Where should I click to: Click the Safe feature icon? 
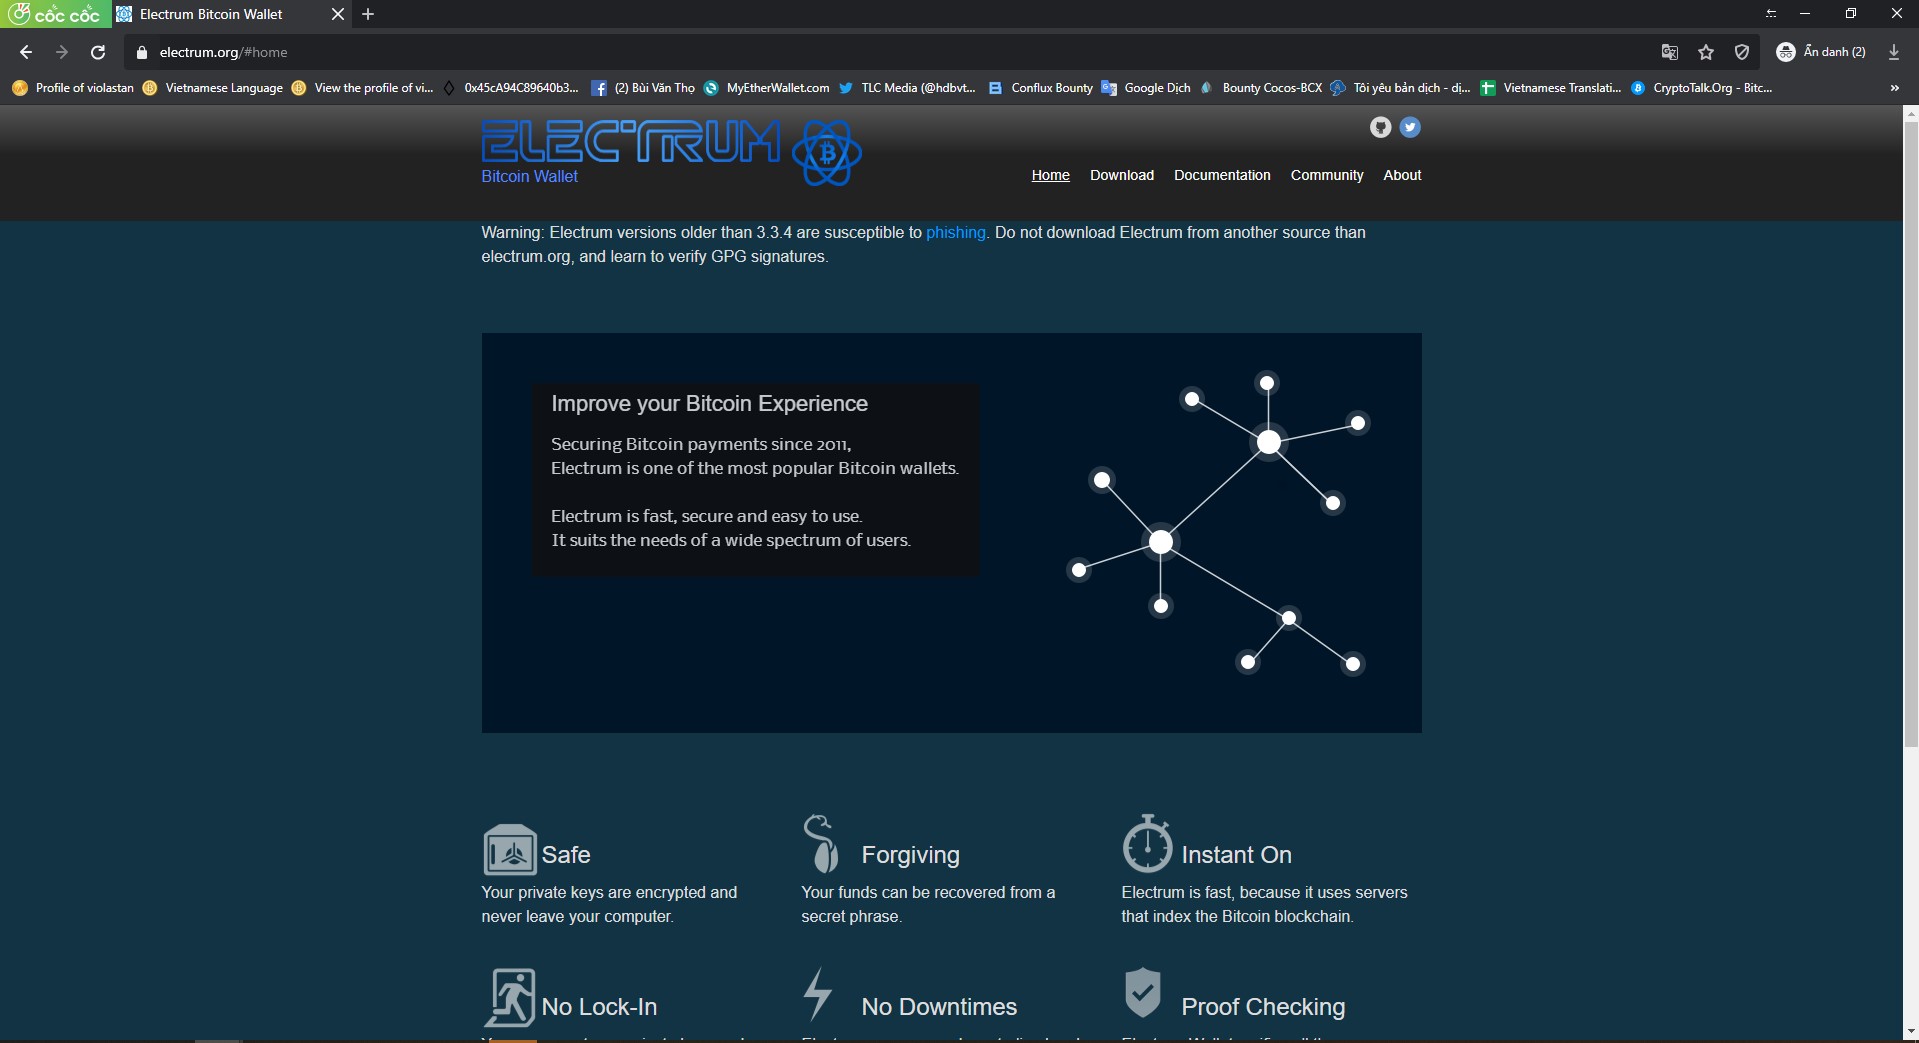[x=510, y=850]
